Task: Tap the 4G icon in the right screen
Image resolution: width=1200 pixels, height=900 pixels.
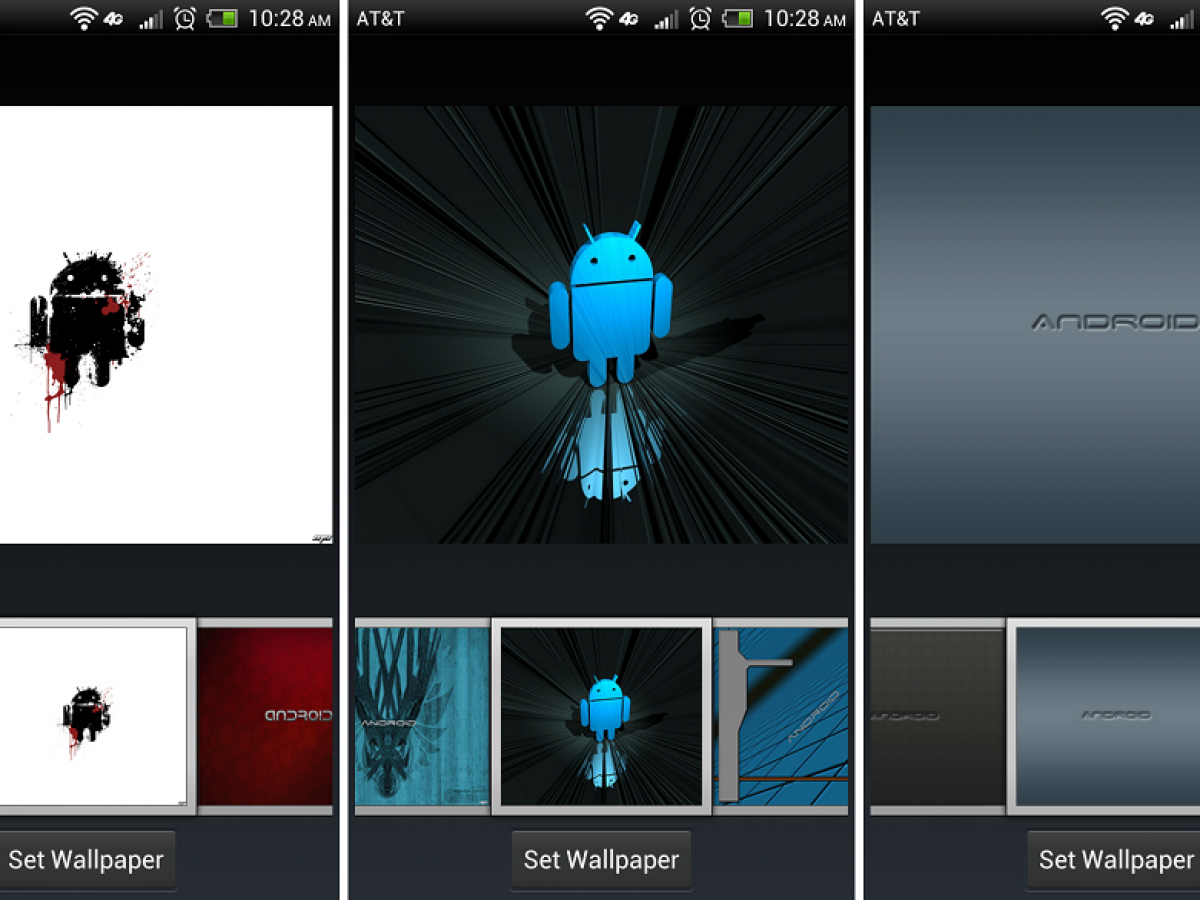Action: pyautogui.click(x=1145, y=18)
